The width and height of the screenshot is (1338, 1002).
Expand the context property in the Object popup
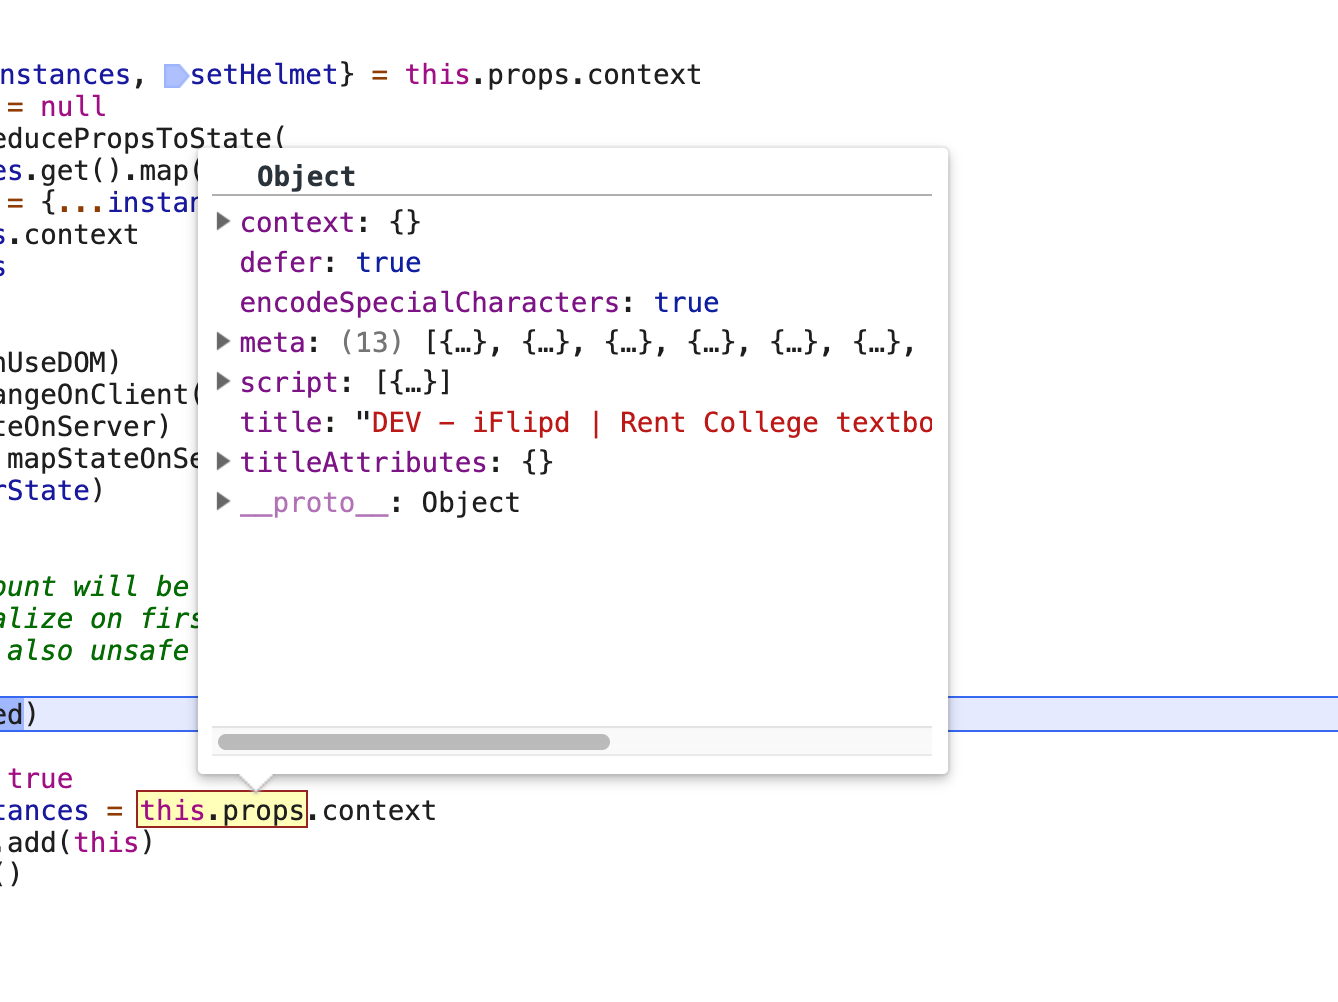point(222,222)
